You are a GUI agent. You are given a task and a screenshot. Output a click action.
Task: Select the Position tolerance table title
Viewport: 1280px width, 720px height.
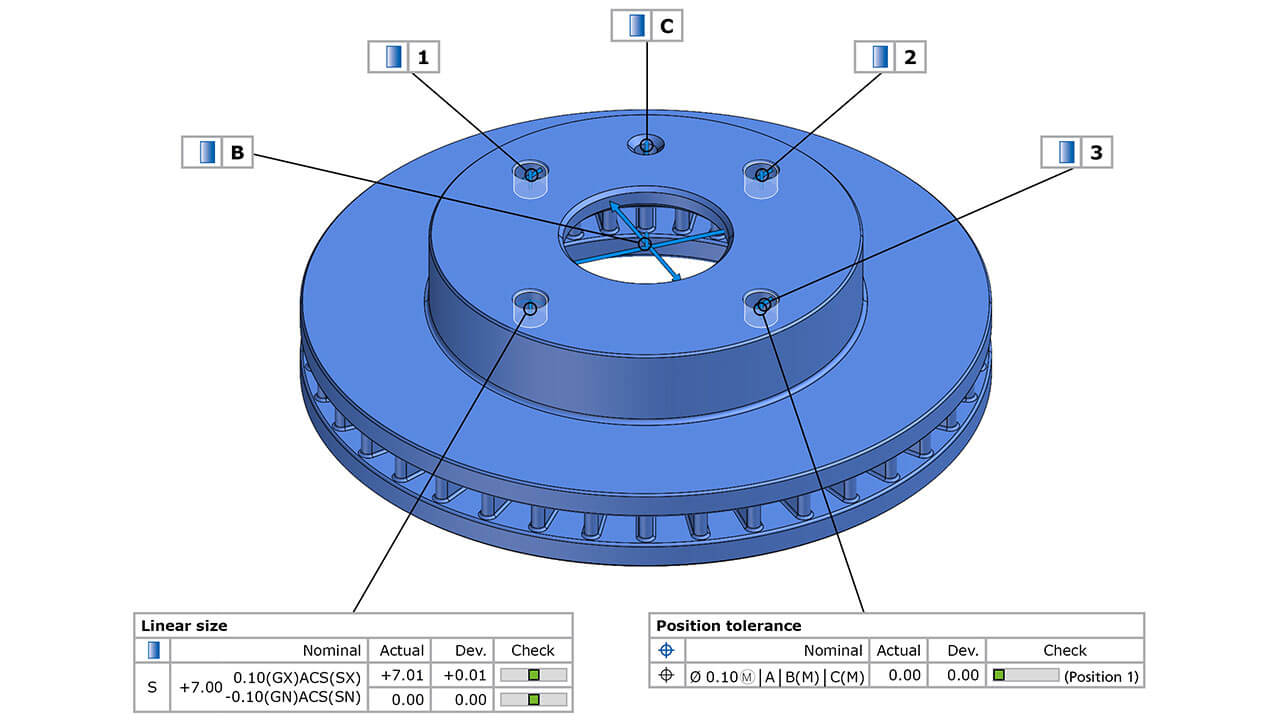(728, 626)
